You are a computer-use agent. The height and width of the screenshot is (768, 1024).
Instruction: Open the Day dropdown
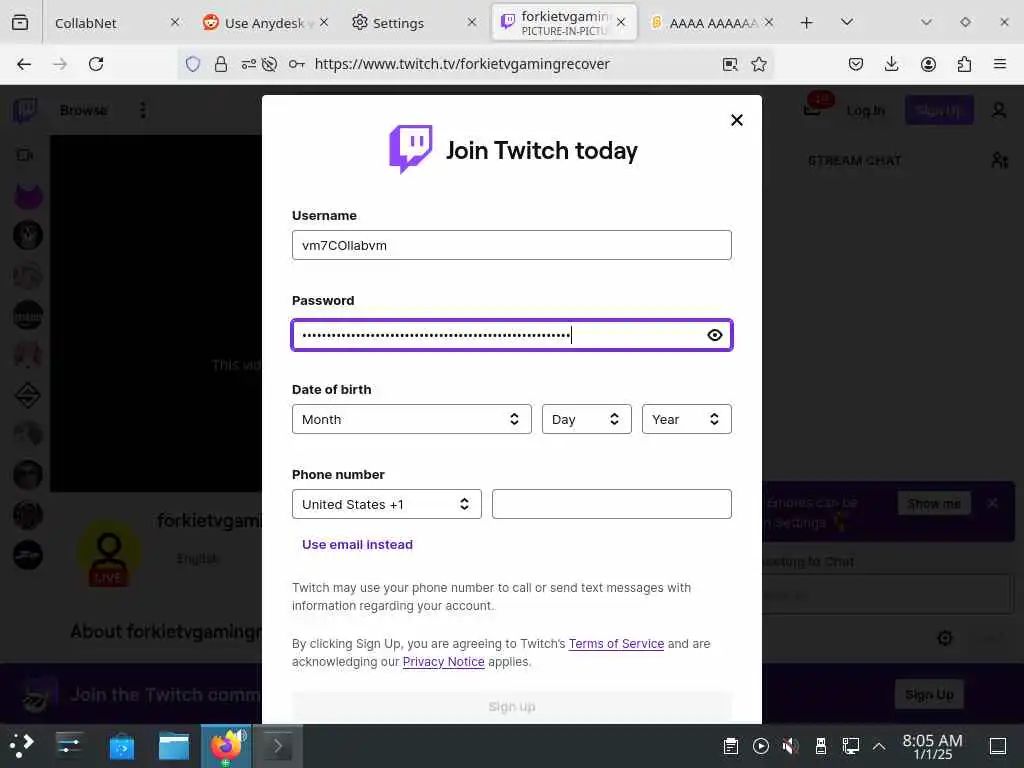tap(586, 419)
